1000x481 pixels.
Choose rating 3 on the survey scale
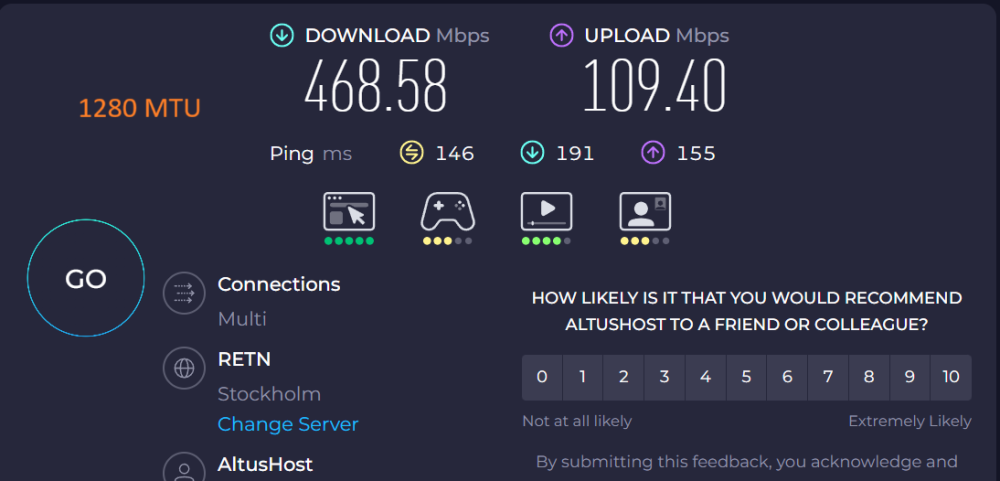click(x=665, y=378)
